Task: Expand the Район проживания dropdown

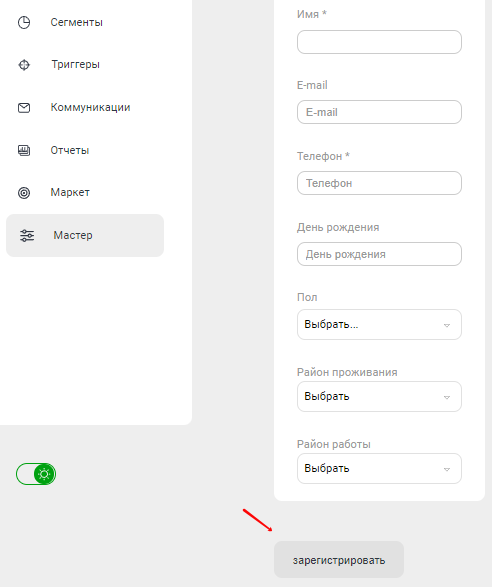Action: tap(379, 396)
